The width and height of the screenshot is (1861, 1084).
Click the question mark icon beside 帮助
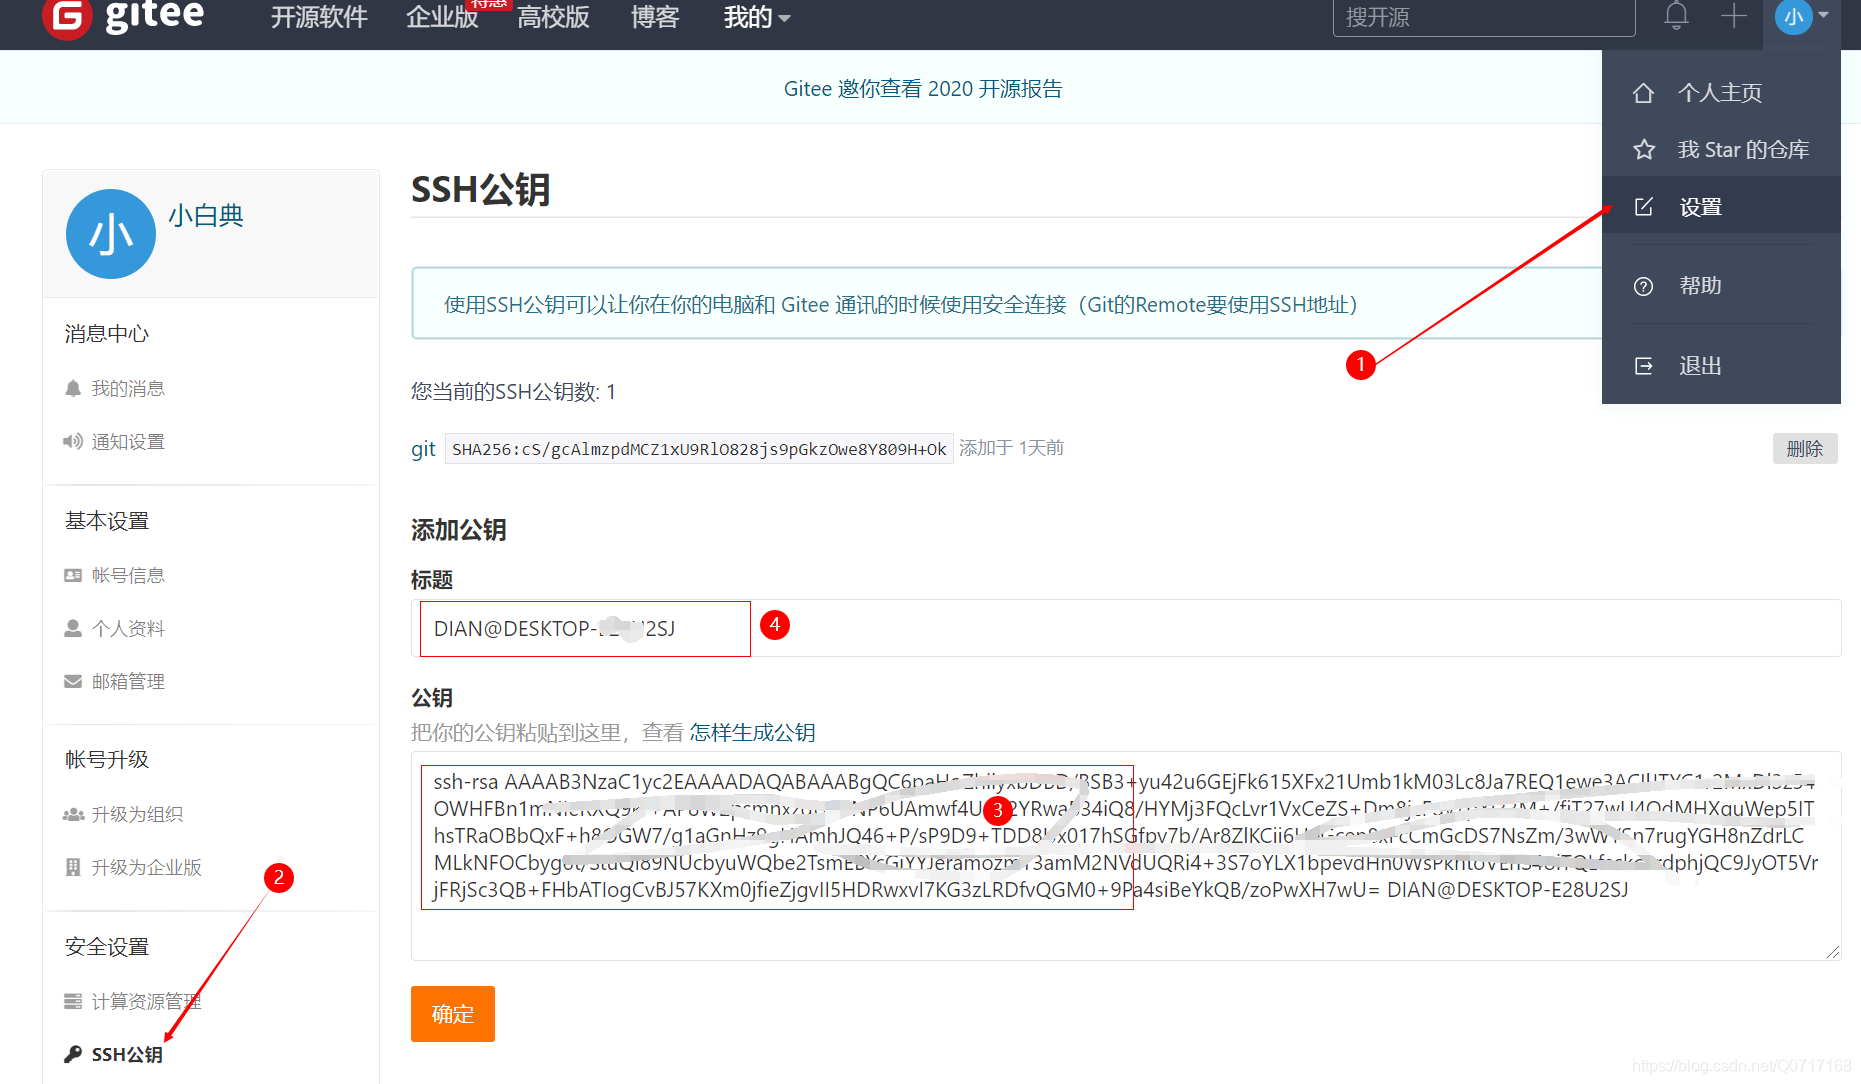pyautogui.click(x=1643, y=286)
